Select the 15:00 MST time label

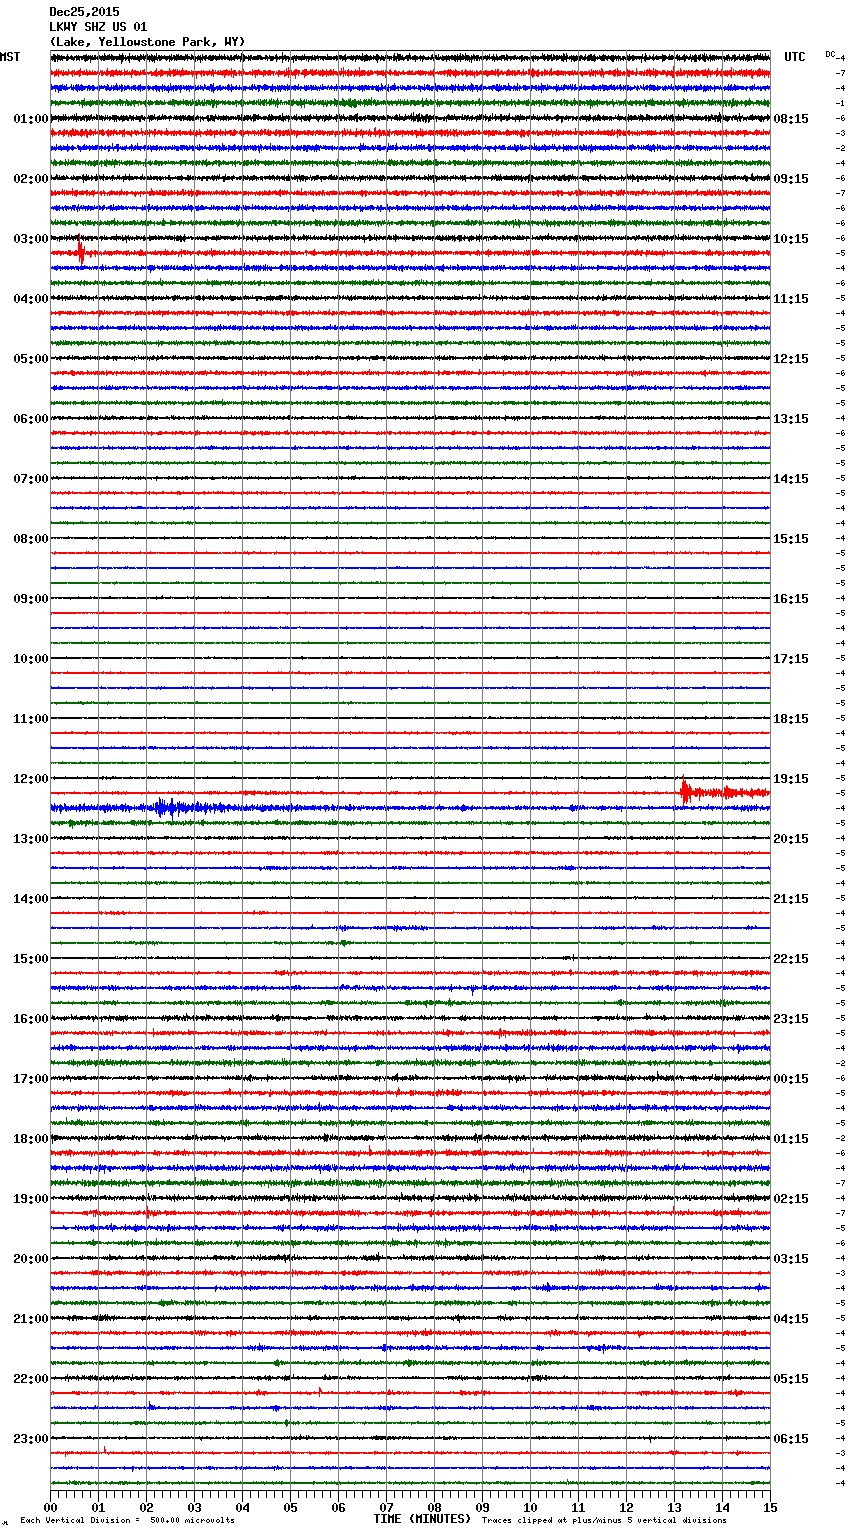pyautogui.click(x=30, y=959)
